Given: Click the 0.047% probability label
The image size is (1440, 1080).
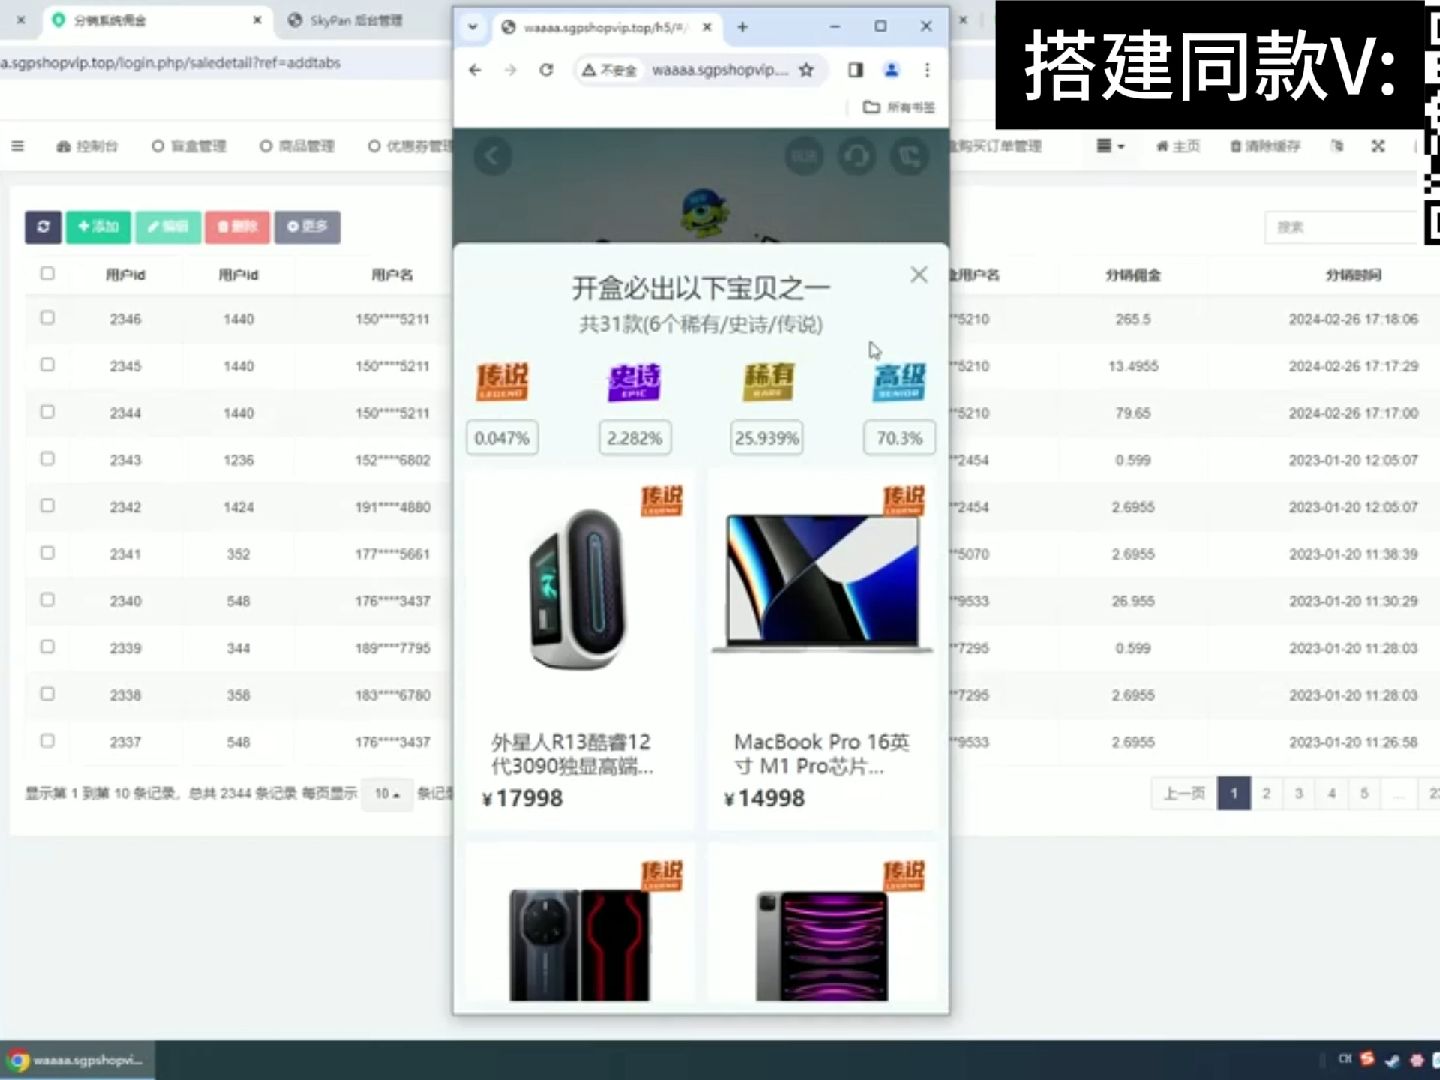Looking at the screenshot, I should tap(502, 438).
